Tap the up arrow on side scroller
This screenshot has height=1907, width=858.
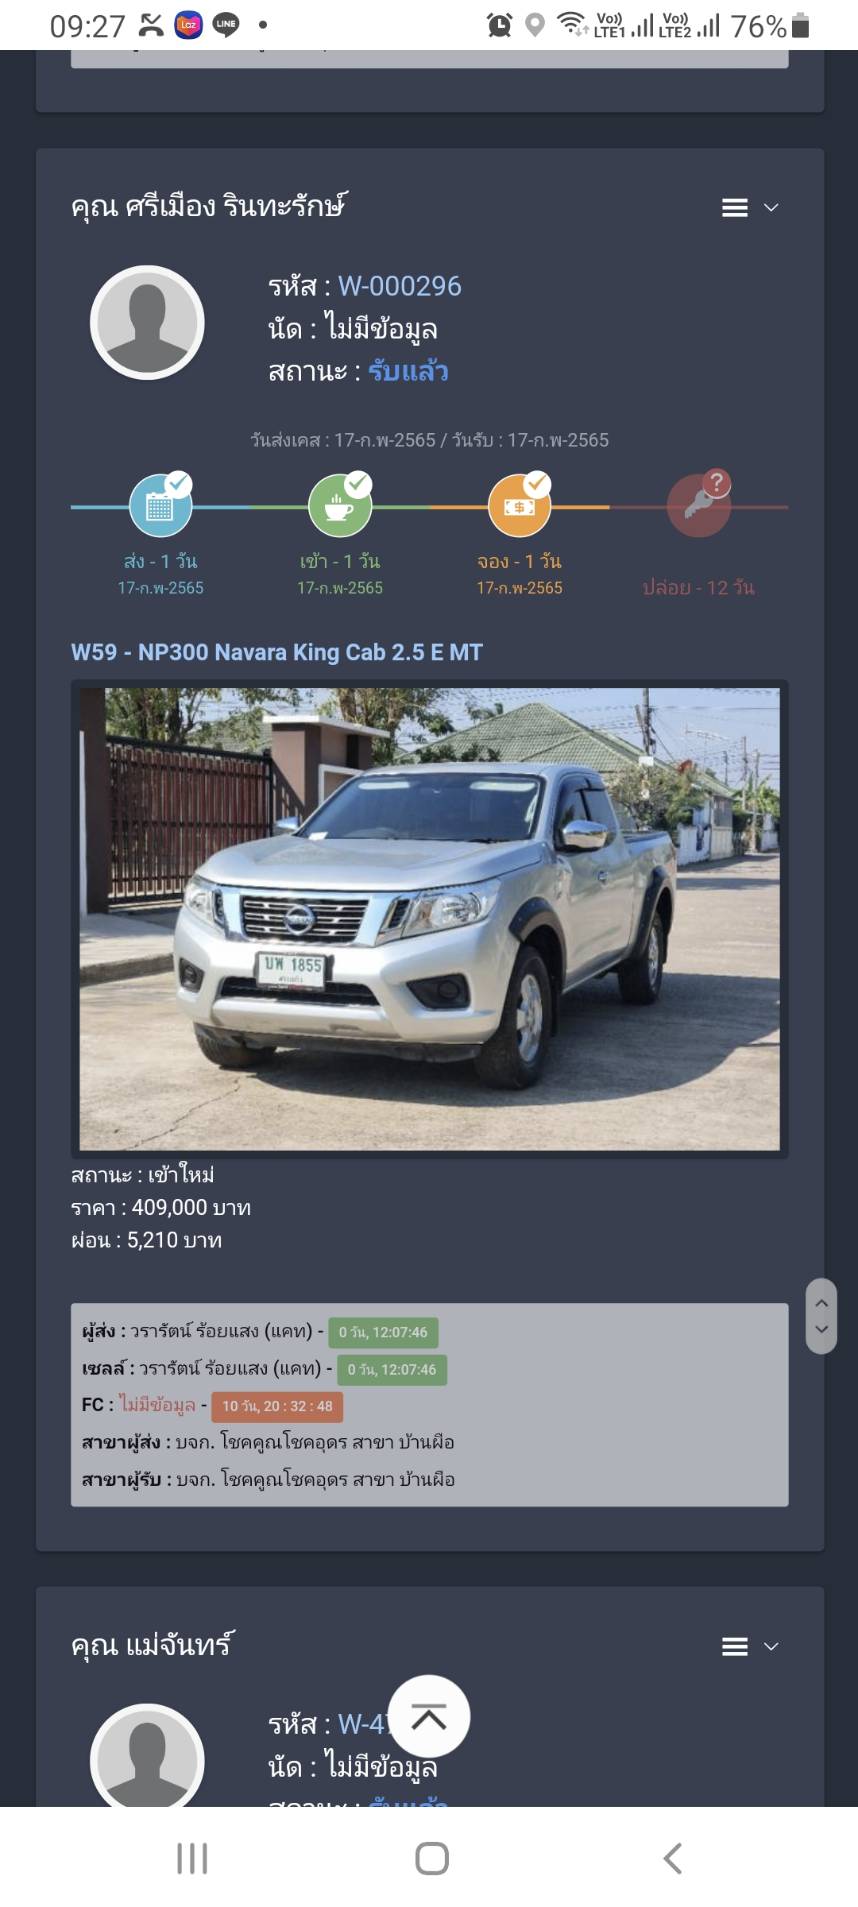pos(821,1302)
